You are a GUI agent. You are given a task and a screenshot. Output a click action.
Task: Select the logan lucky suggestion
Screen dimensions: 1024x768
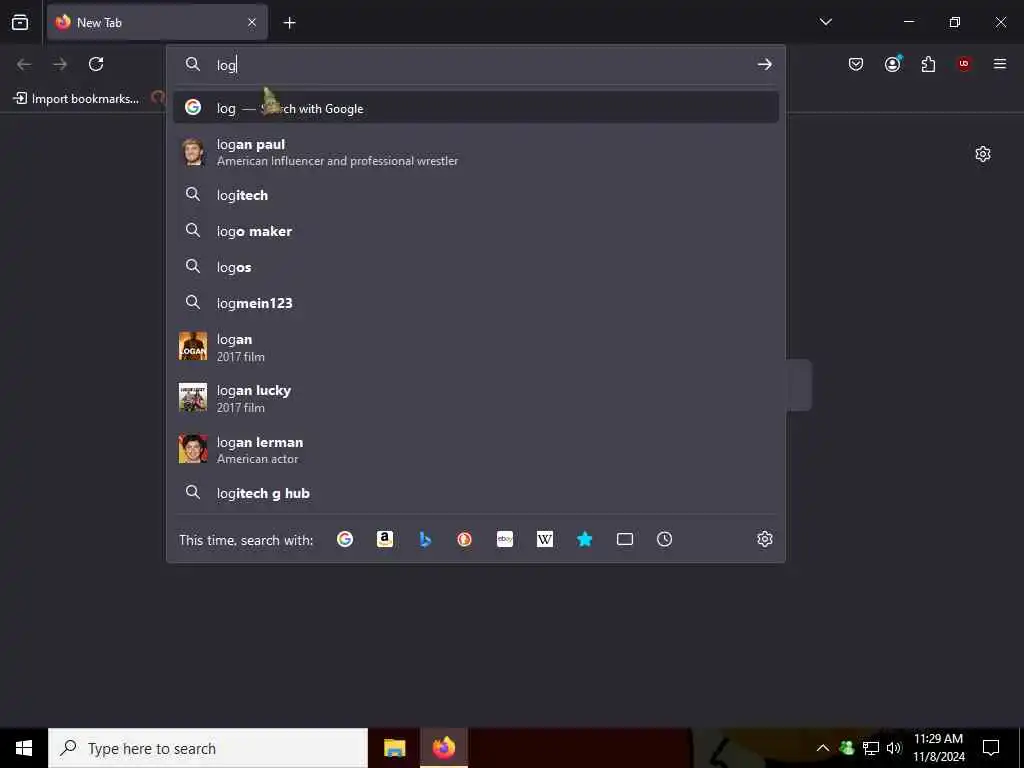pyautogui.click(x=475, y=398)
